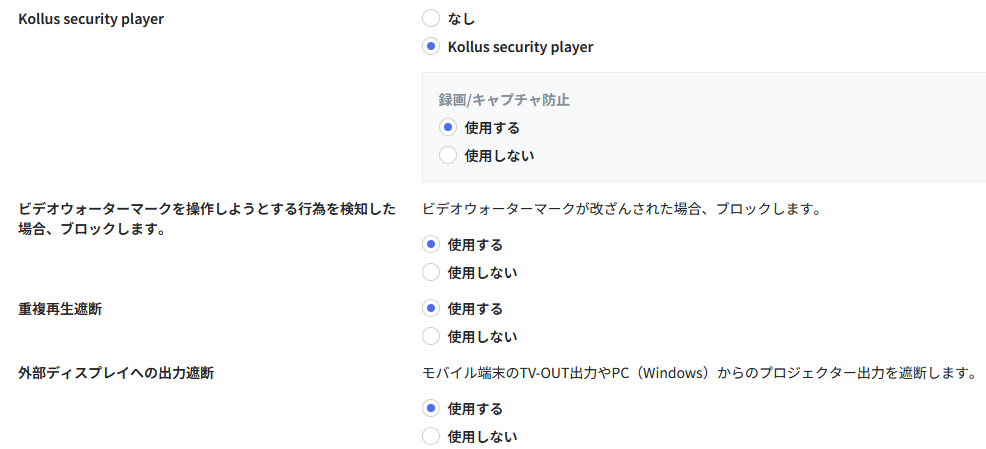The width and height of the screenshot is (986, 449).
Task: Choose the 'Kollus security player' radio option
Action: (431, 47)
